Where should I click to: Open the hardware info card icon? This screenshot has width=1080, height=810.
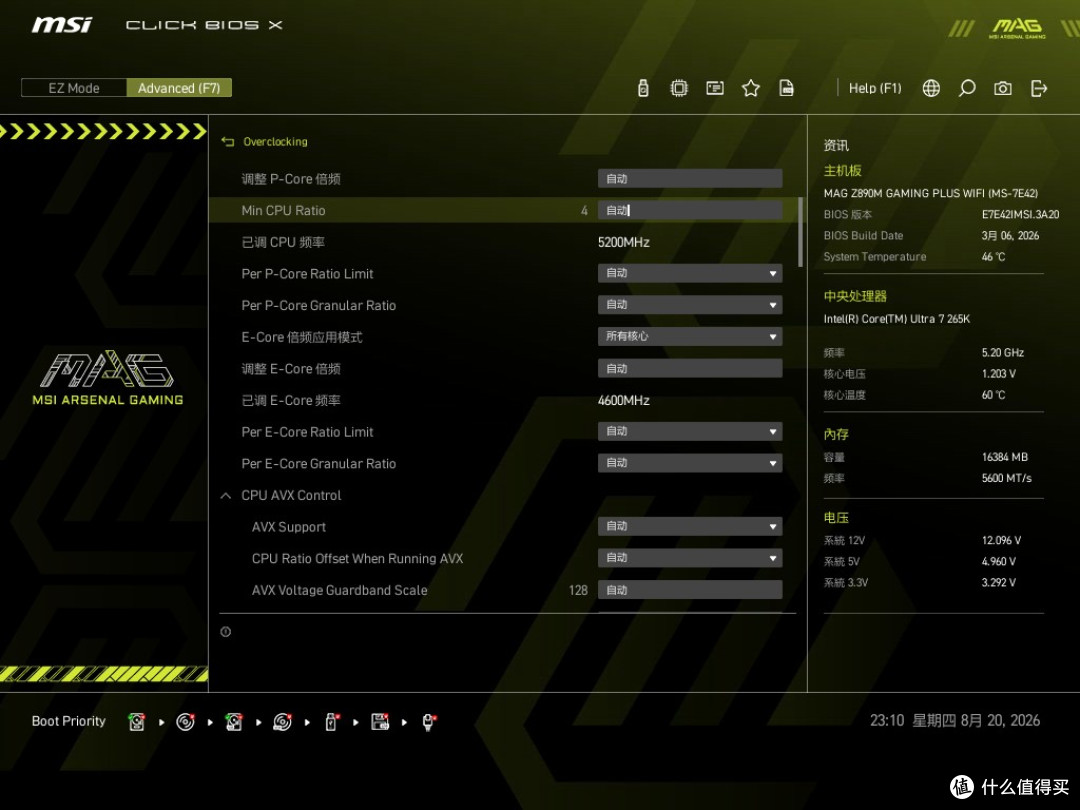coord(714,88)
